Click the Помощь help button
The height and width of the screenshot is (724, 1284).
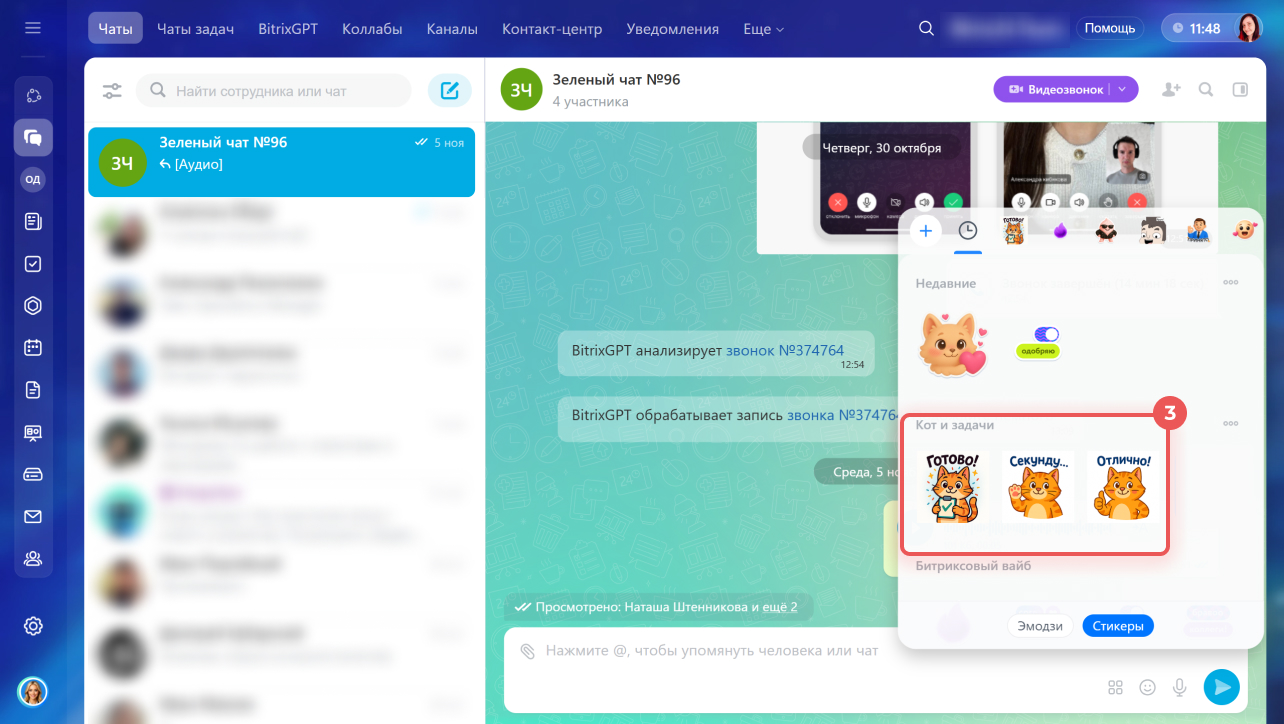tap(1110, 28)
